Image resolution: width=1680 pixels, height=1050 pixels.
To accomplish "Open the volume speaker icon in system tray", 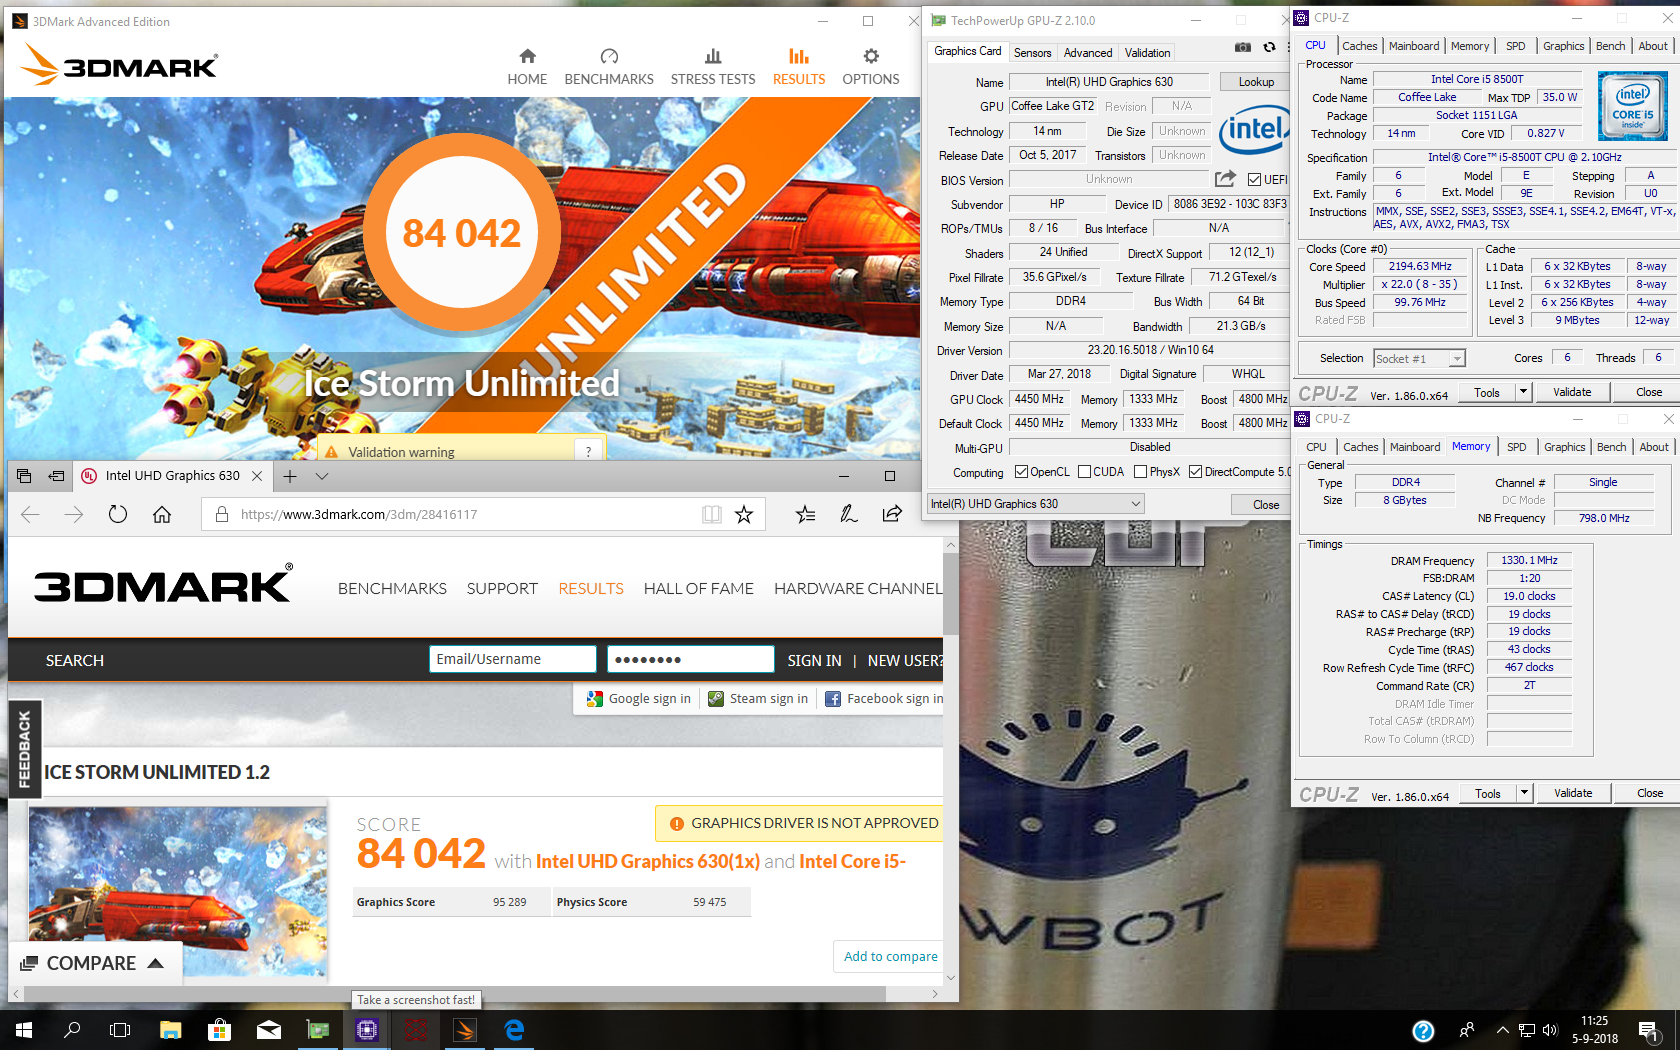I will 1550,1030.
